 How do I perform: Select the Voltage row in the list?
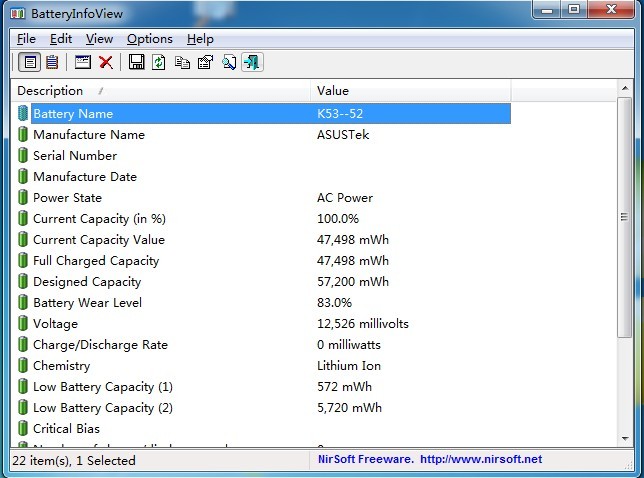[x=55, y=324]
